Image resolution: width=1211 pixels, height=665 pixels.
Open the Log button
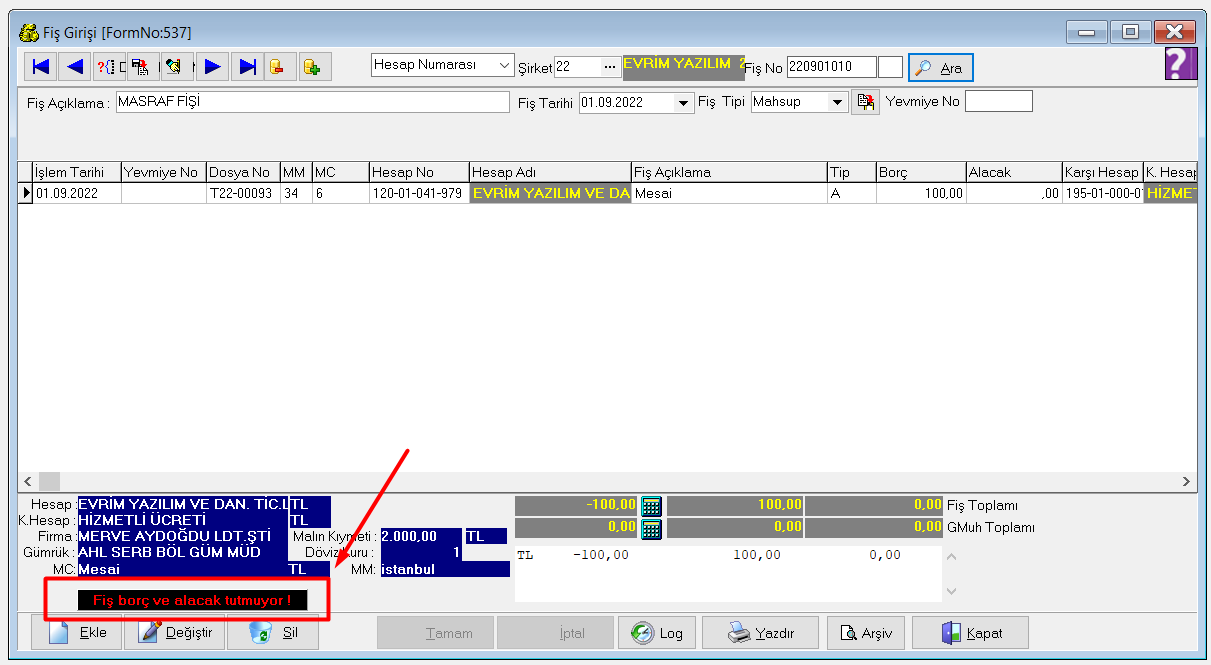pyautogui.click(x=657, y=633)
